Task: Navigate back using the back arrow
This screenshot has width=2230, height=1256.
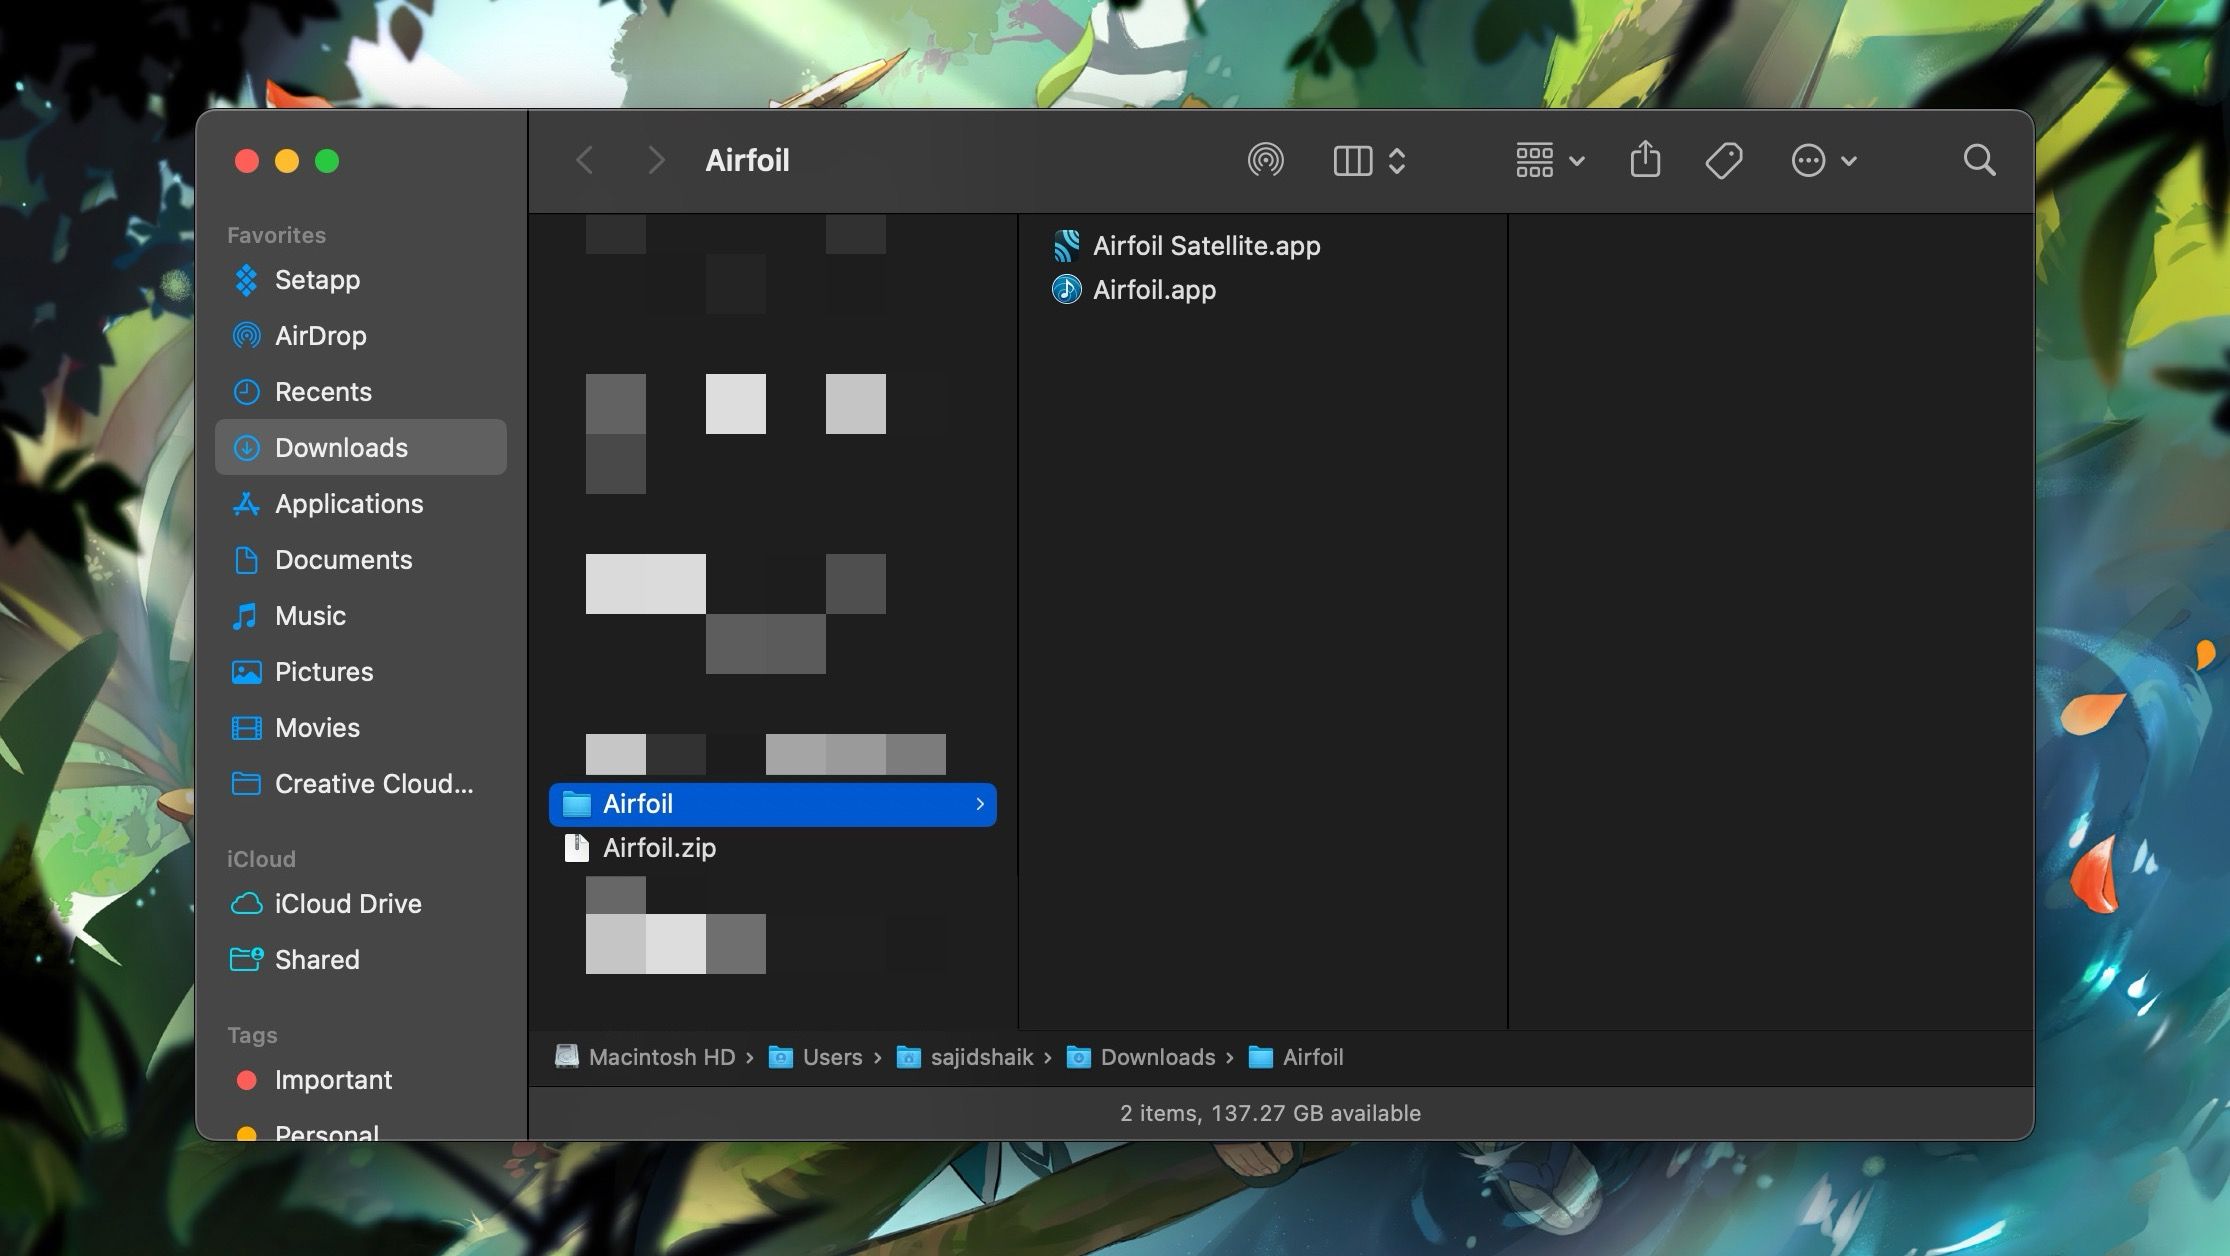Action: point(585,160)
